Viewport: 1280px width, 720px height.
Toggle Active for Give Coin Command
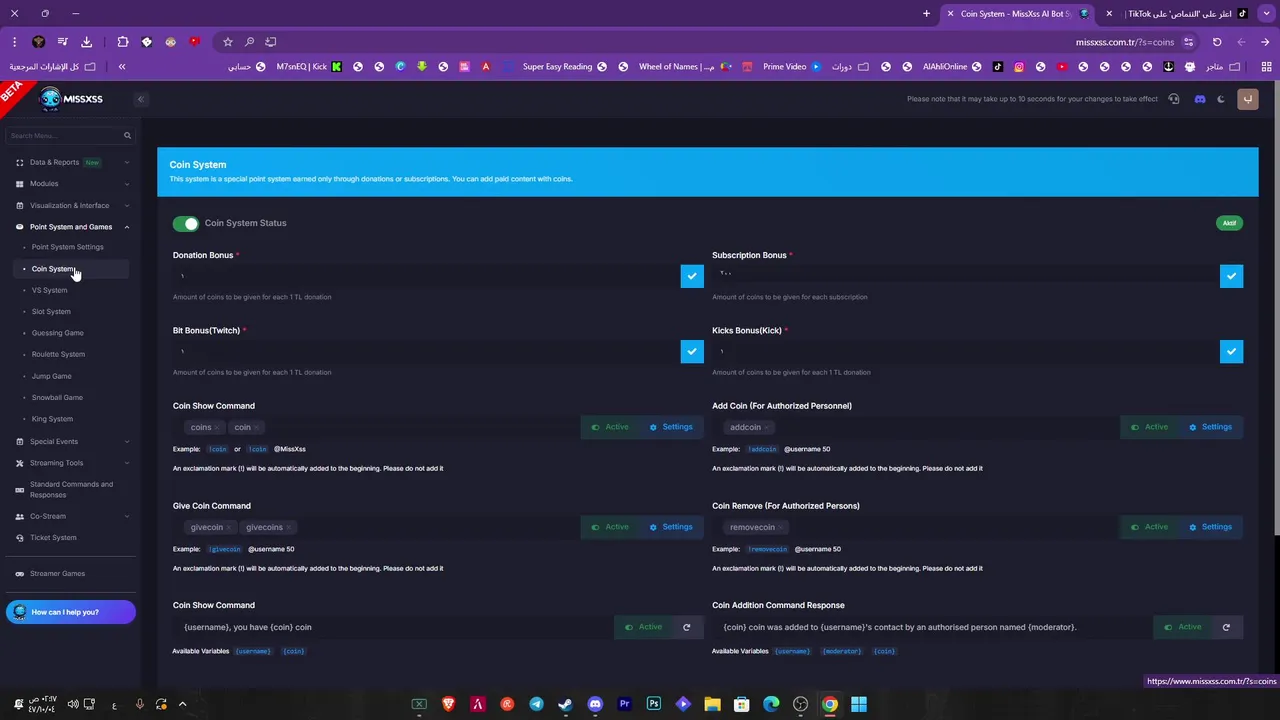(x=610, y=527)
